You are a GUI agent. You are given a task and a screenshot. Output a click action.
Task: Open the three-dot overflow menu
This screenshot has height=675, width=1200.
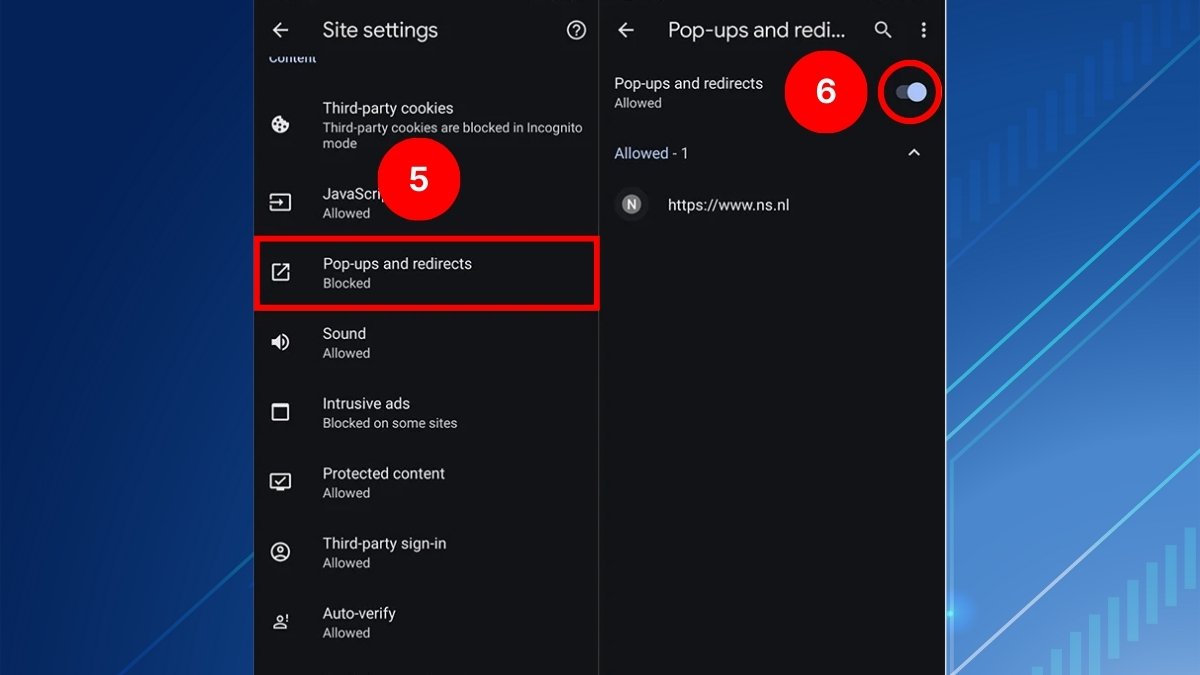924,30
